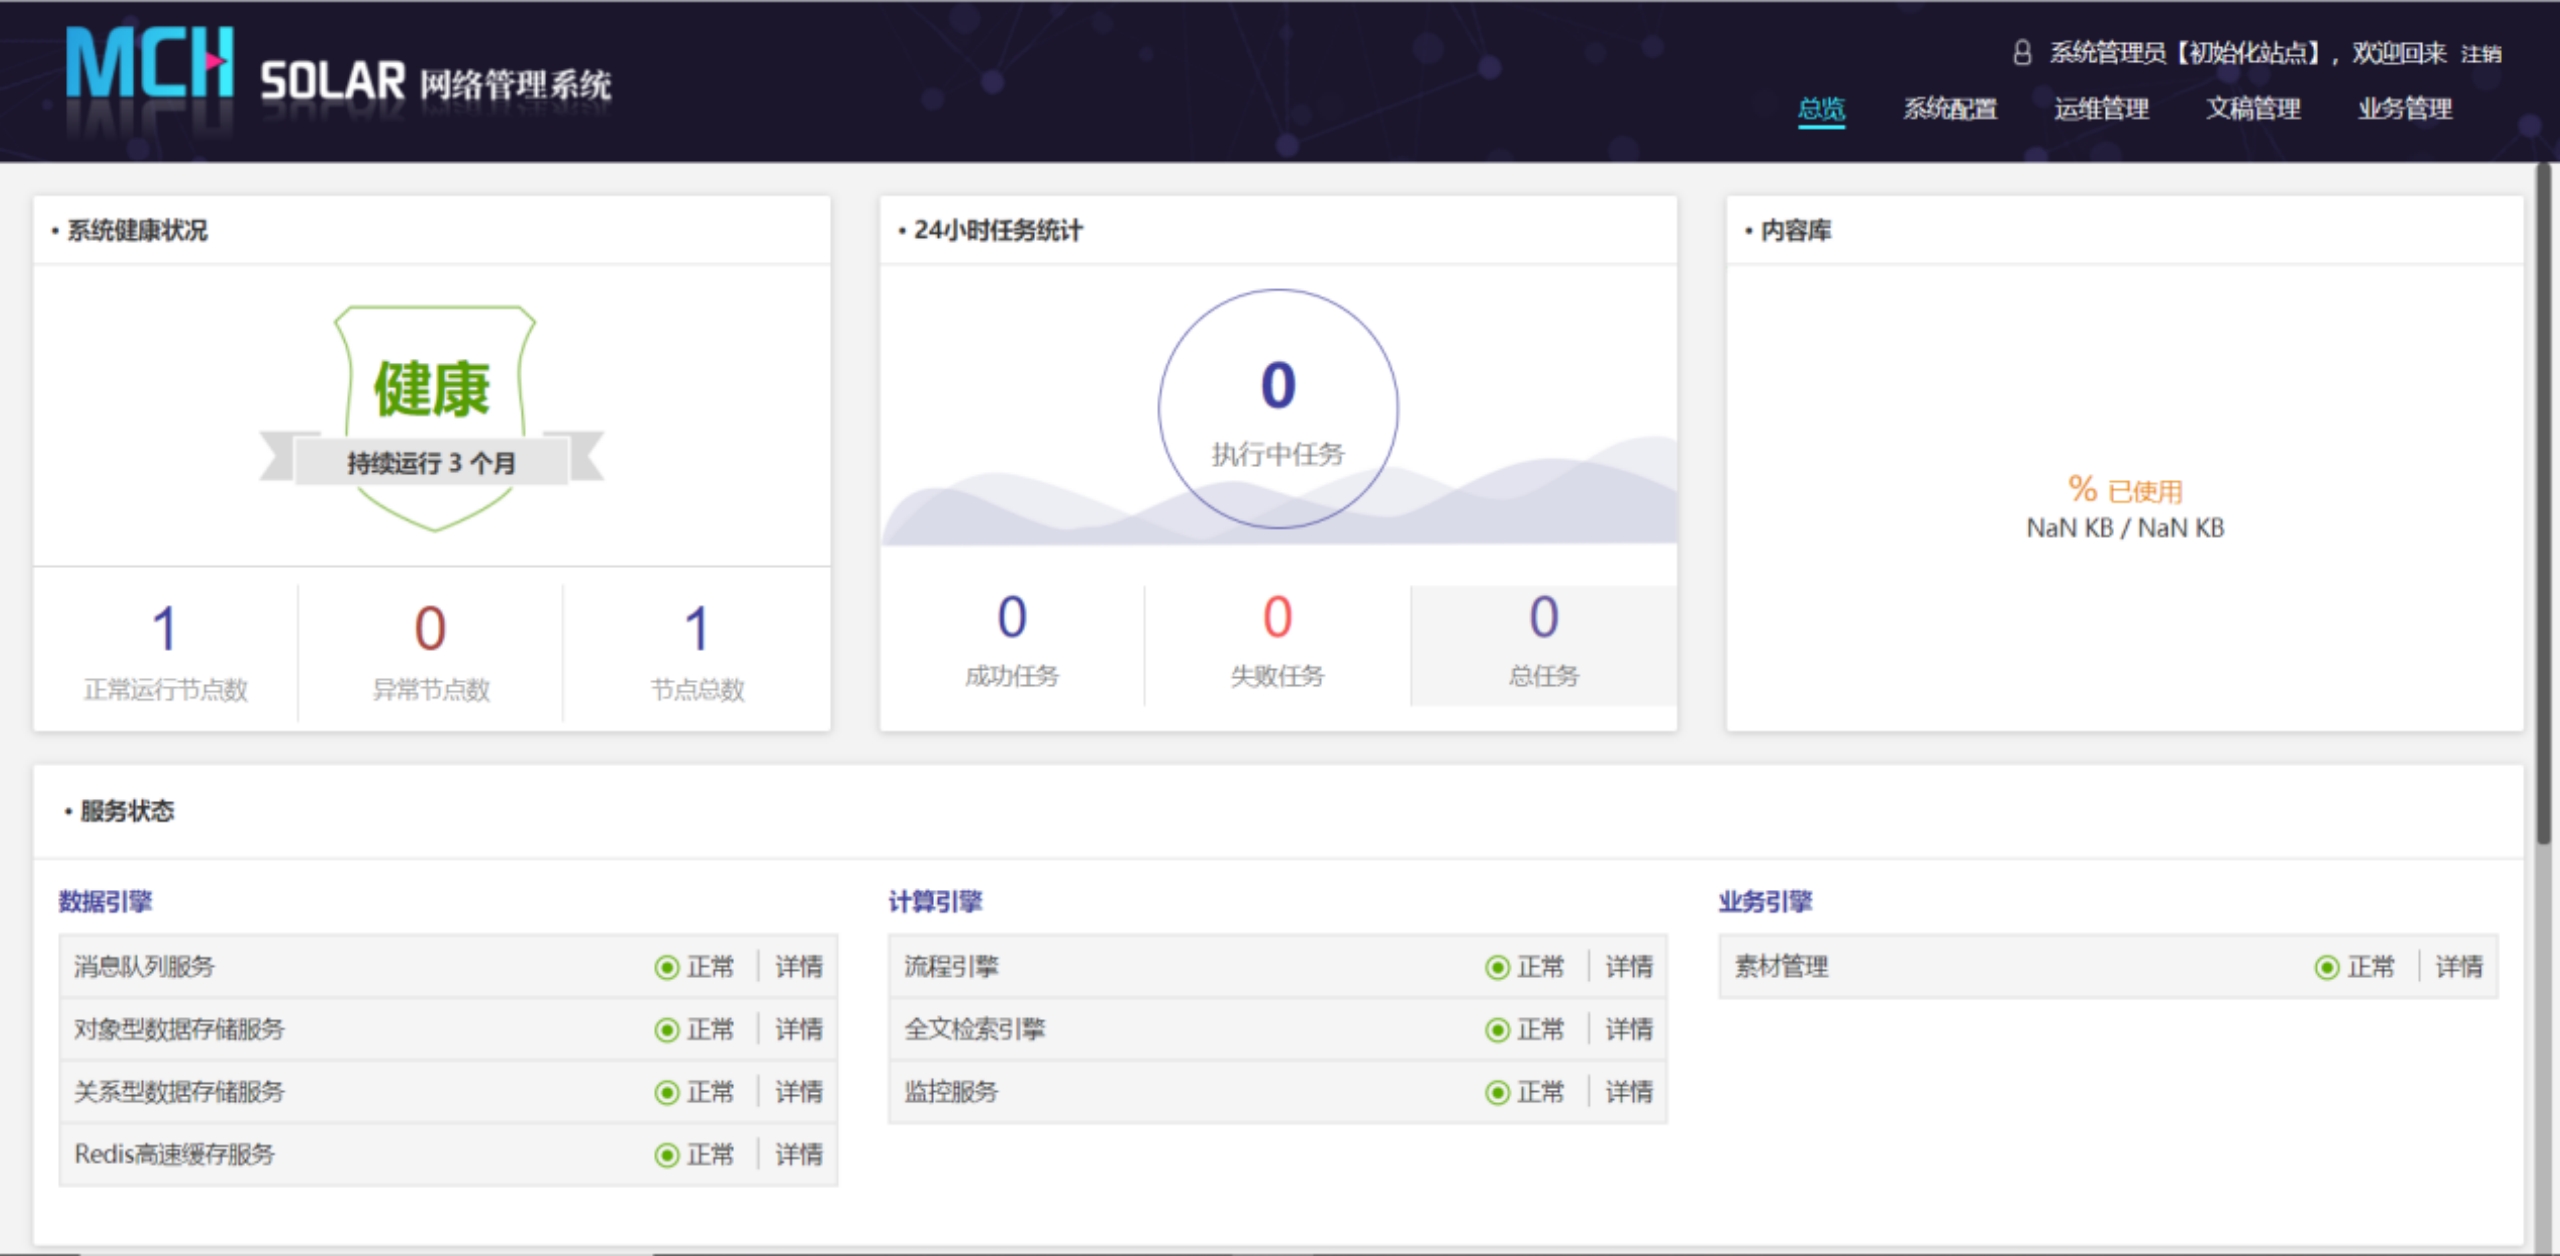Screen dimensions: 2560x1256
Task: Click status icon for 监控服务
Action: click(x=1496, y=1092)
